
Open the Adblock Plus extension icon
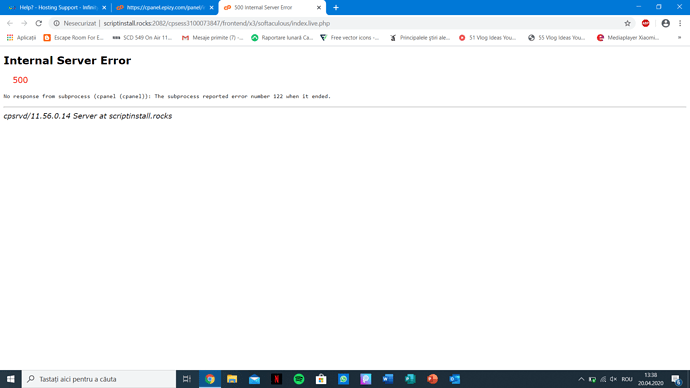click(x=646, y=23)
